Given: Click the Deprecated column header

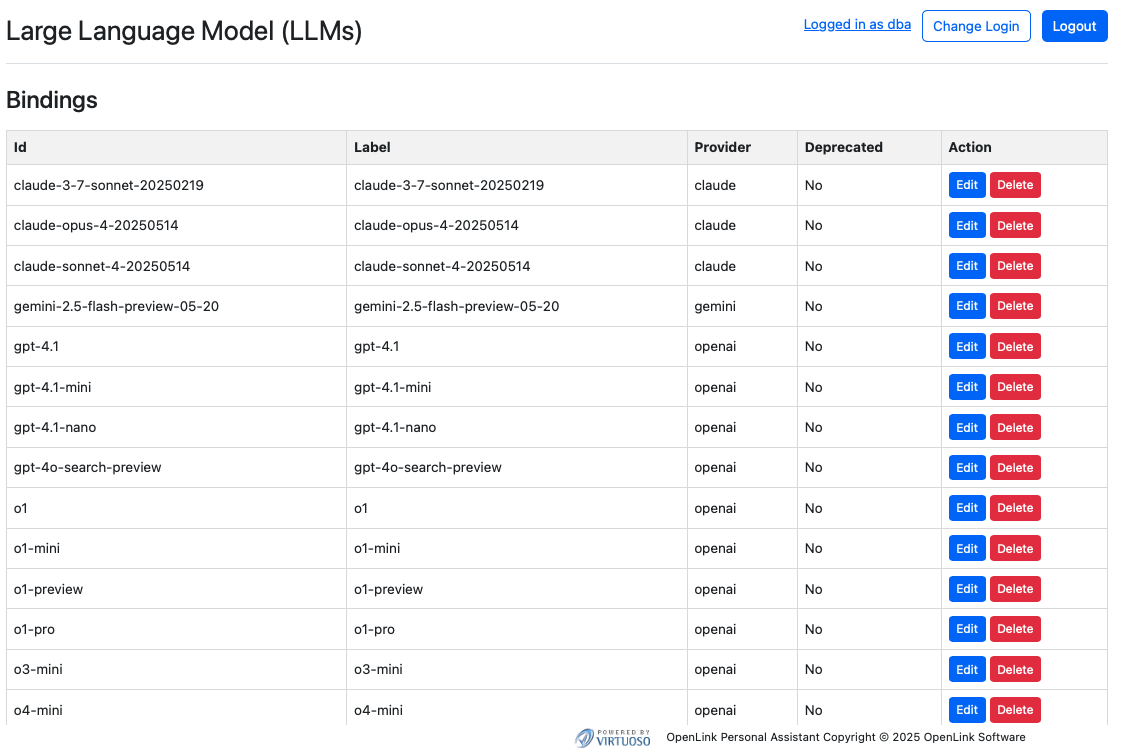Looking at the screenshot, I should tap(869, 147).
